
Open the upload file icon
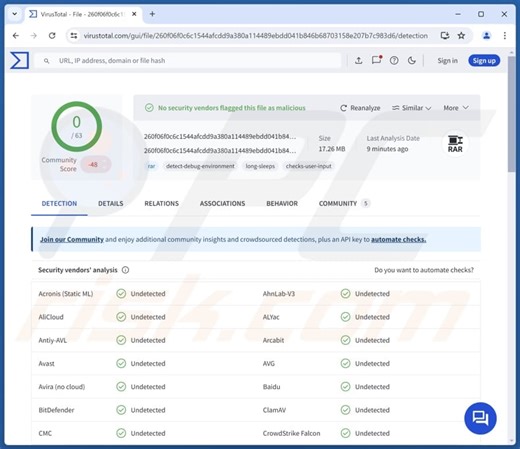pos(358,60)
